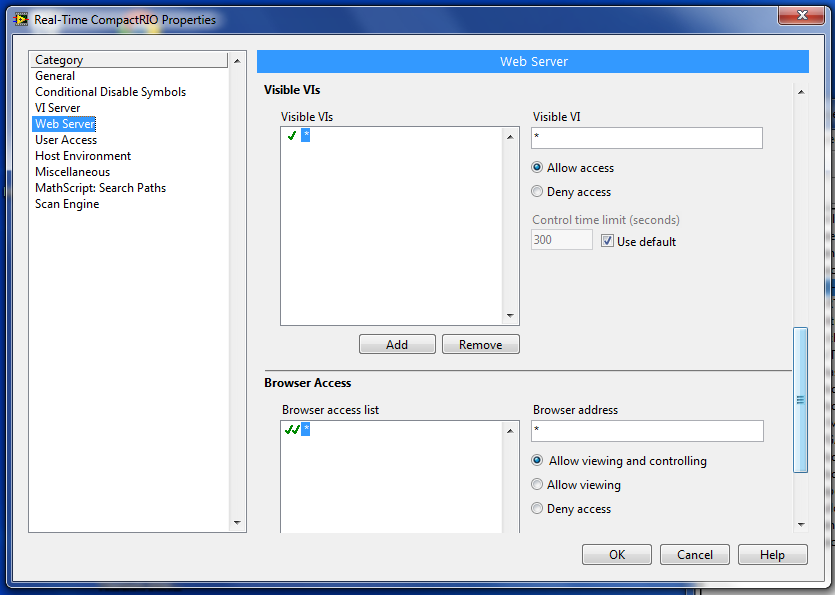Close the Real-Time CompactRIO Properties dialog
The image size is (835, 595).
click(802, 15)
